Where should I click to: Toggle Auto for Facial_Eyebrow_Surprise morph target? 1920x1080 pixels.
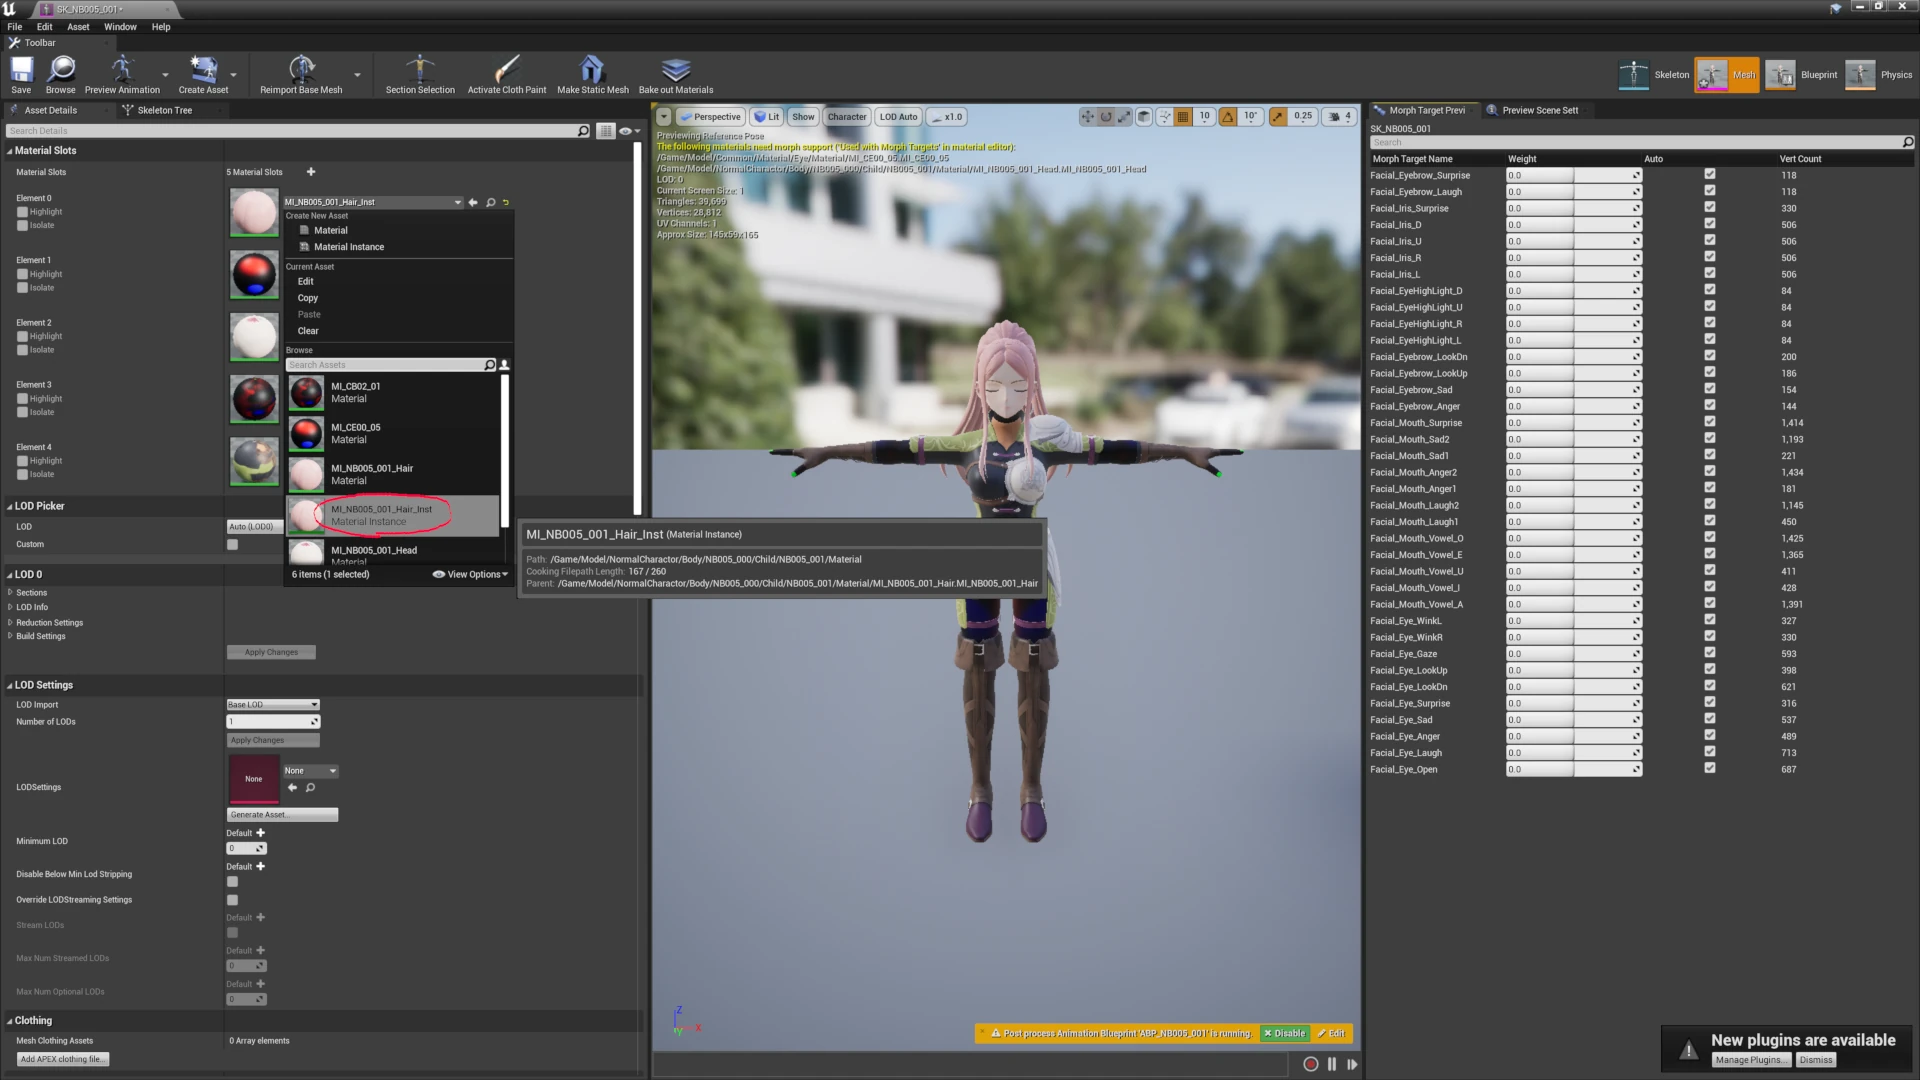click(1710, 174)
